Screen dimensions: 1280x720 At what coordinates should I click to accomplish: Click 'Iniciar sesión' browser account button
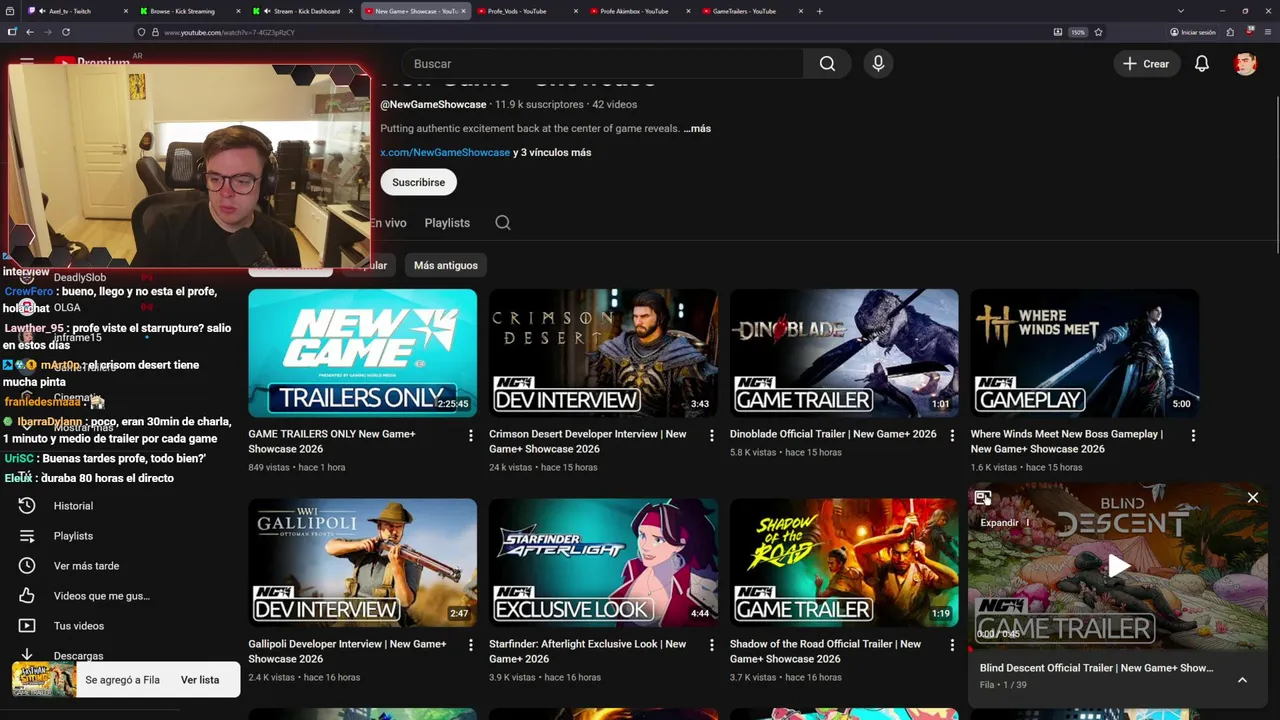tap(1193, 32)
